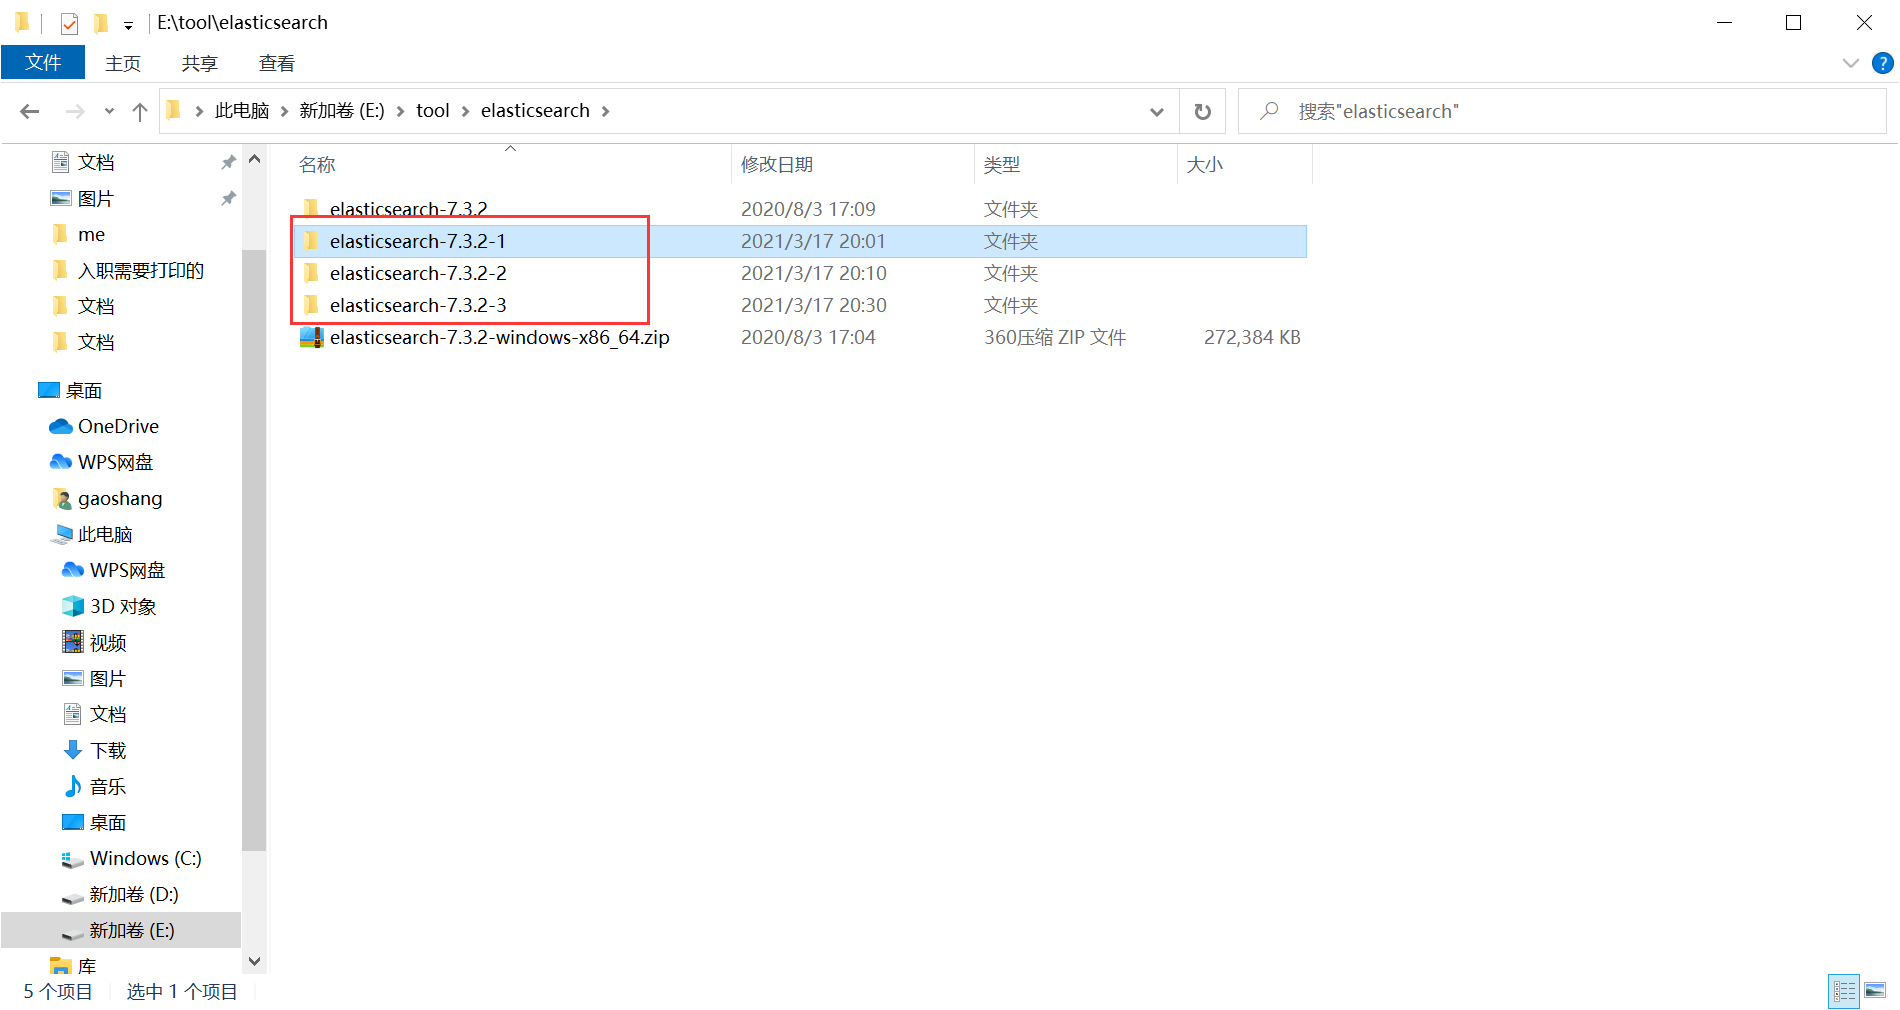
Task: Go up one folder level
Action: [x=140, y=111]
